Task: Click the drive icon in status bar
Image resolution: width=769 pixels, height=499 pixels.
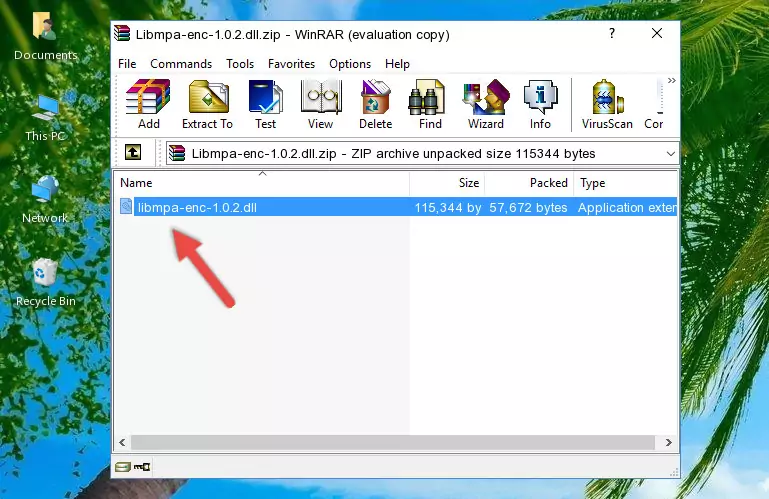Action: [x=123, y=467]
